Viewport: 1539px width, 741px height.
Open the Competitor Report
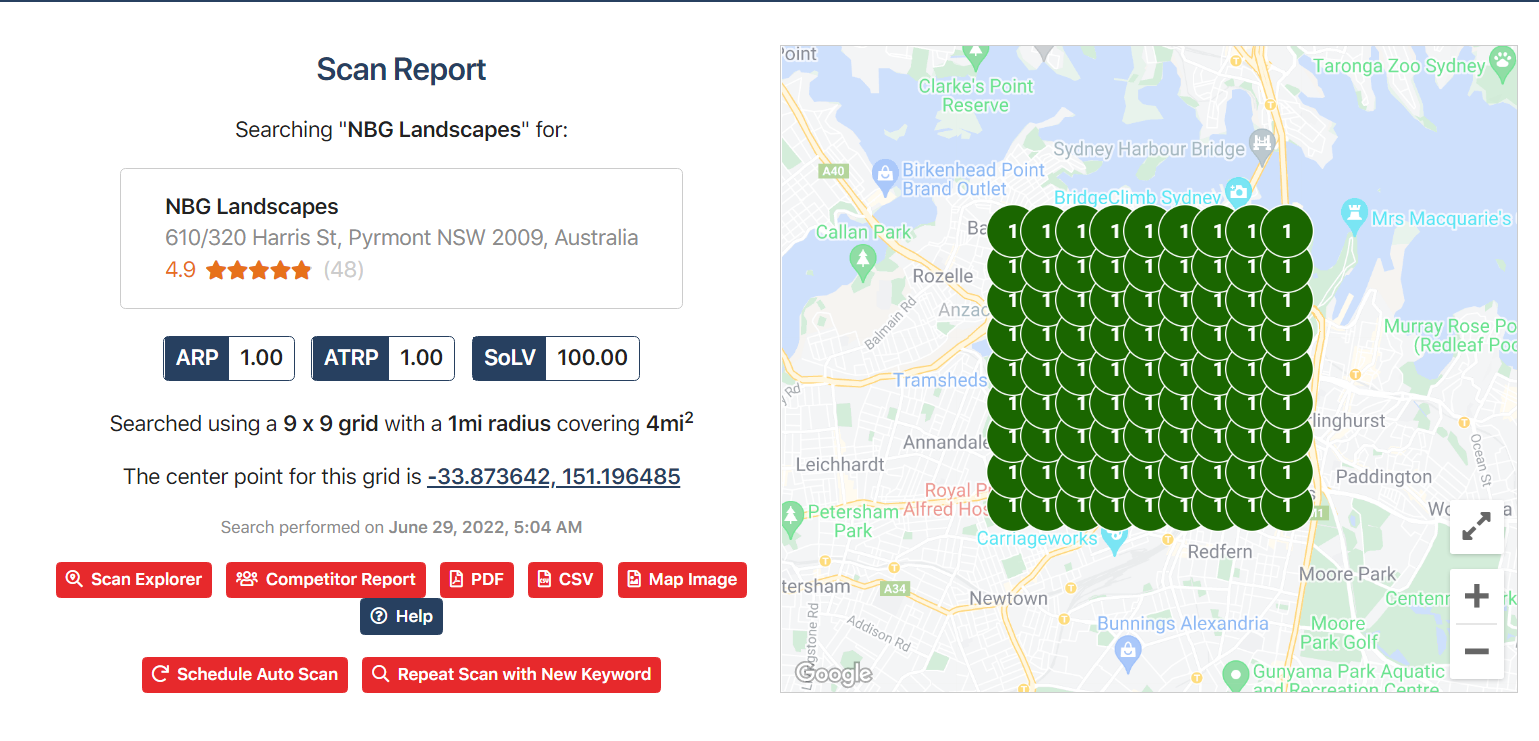tap(326, 580)
